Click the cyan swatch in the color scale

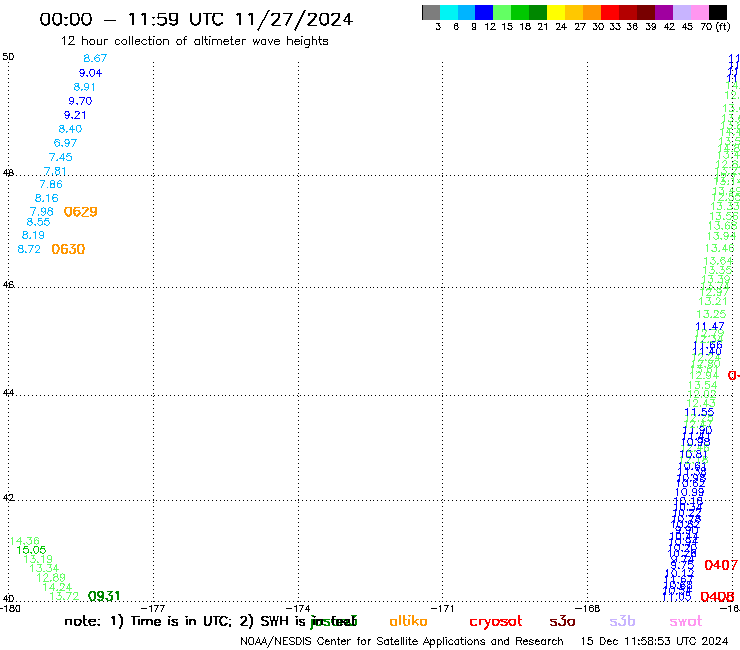tap(449, 12)
